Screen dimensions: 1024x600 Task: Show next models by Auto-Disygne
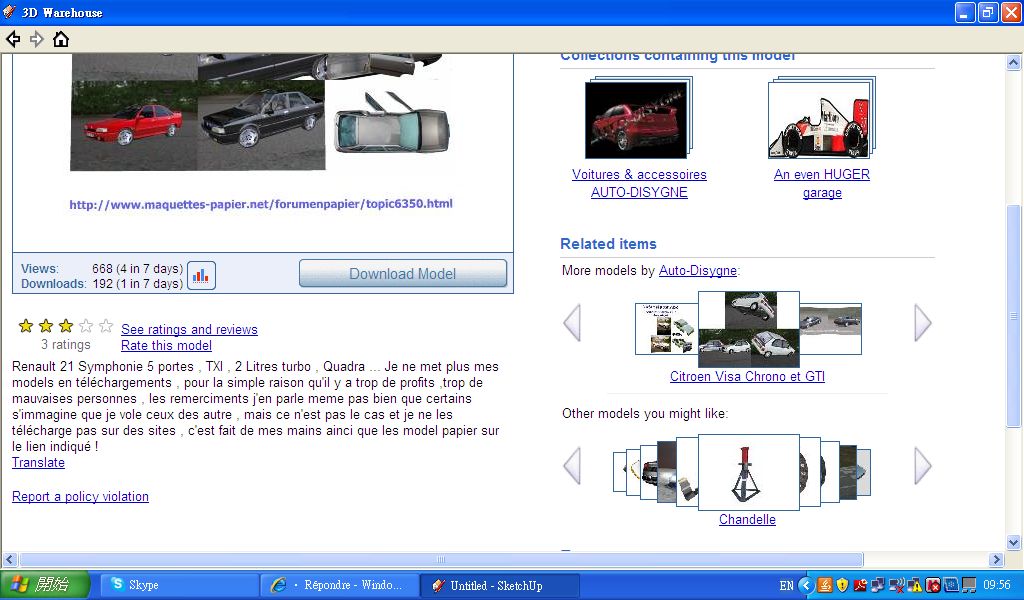tap(922, 323)
